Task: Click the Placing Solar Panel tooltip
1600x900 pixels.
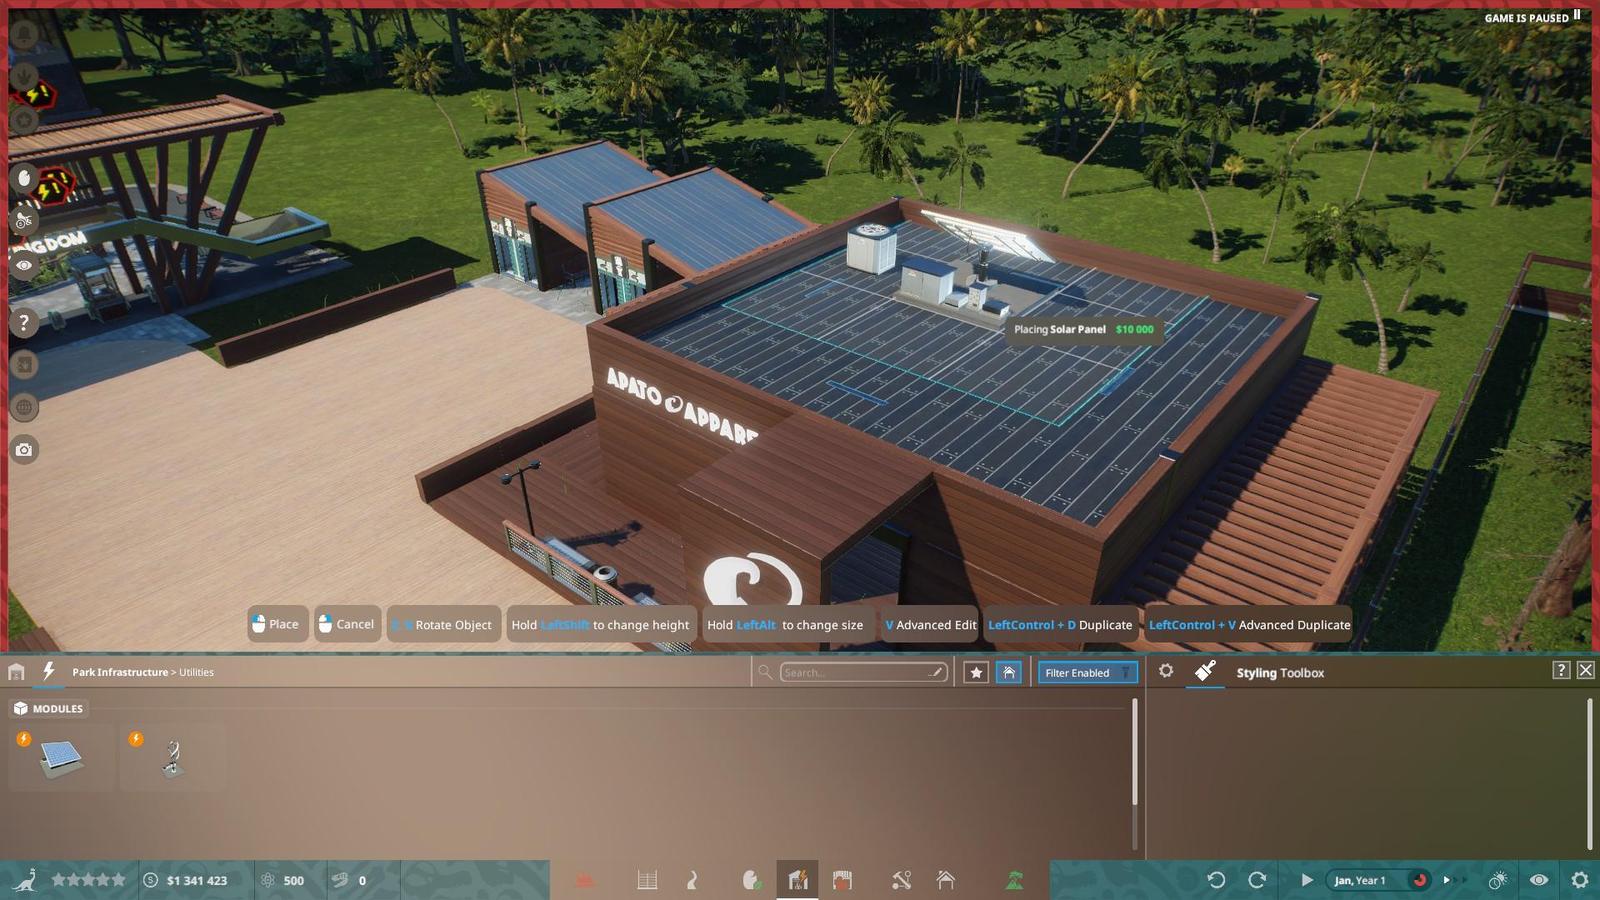Action: (x=1084, y=329)
